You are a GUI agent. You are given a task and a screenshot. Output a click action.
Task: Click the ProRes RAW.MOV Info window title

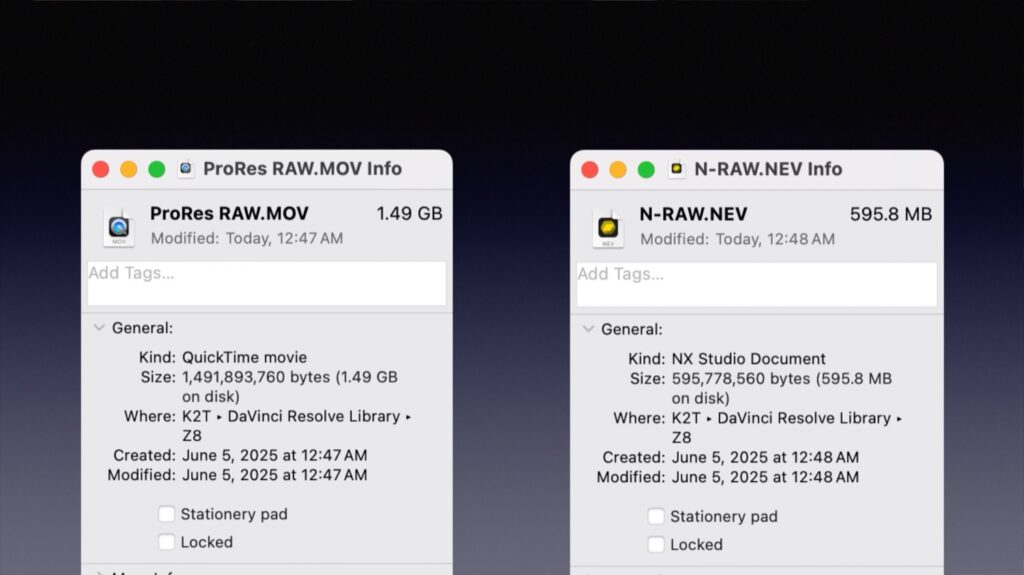pyautogui.click(x=302, y=169)
